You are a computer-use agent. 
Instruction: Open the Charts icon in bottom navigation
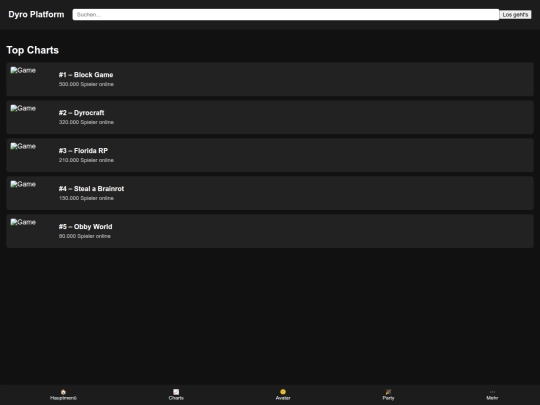point(176,392)
